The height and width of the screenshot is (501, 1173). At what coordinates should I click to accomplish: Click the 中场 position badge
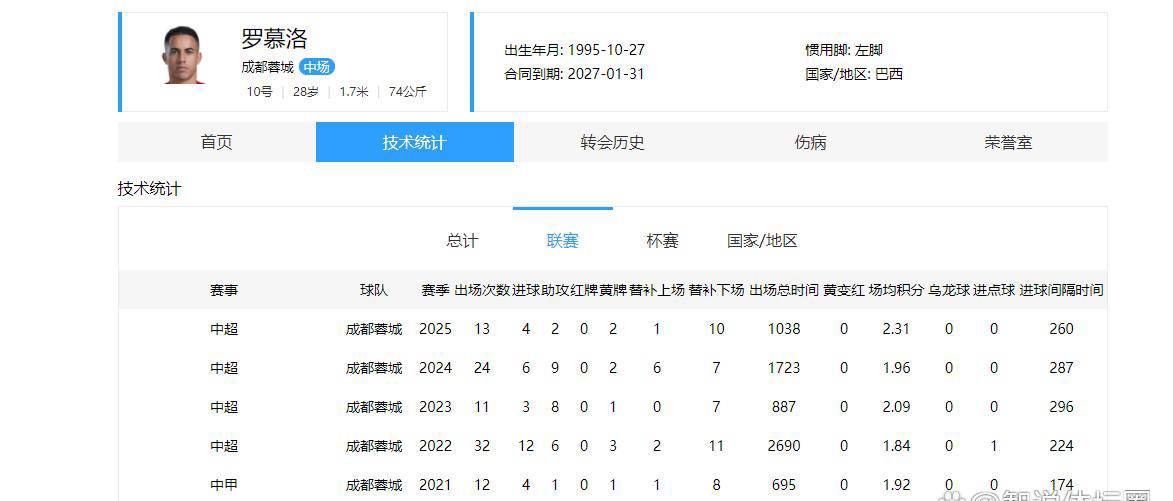point(317,67)
